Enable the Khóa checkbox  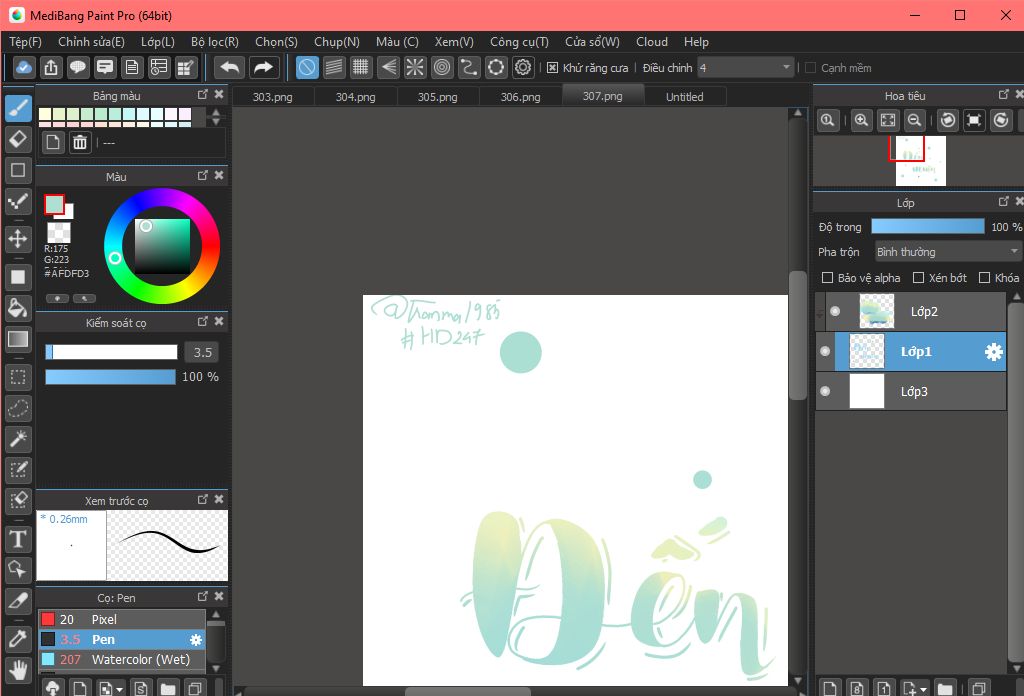(984, 278)
